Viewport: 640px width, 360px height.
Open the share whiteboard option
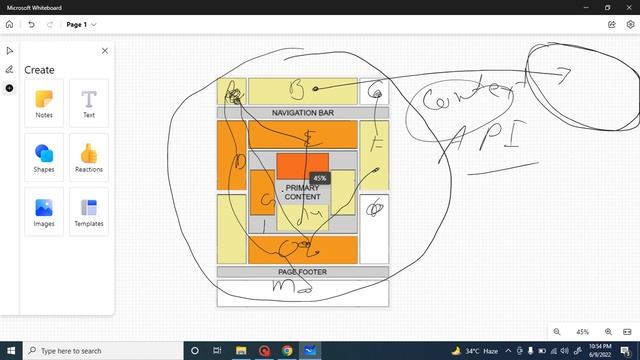pos(611,24)
